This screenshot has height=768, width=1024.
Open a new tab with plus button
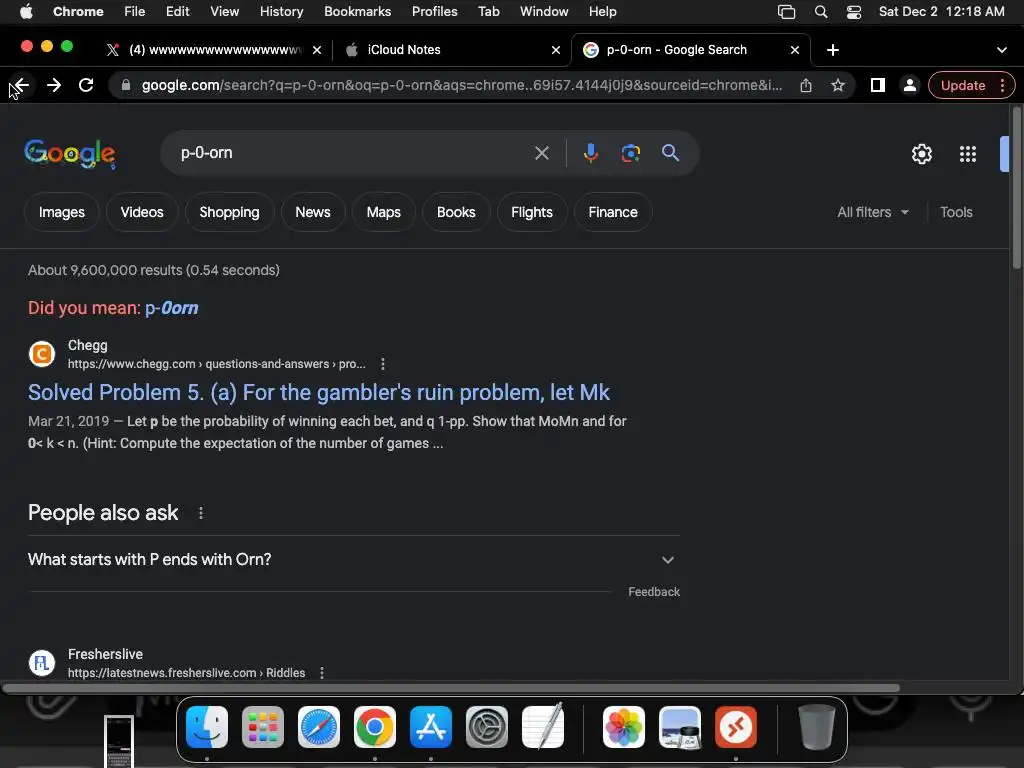pos(833,50)
